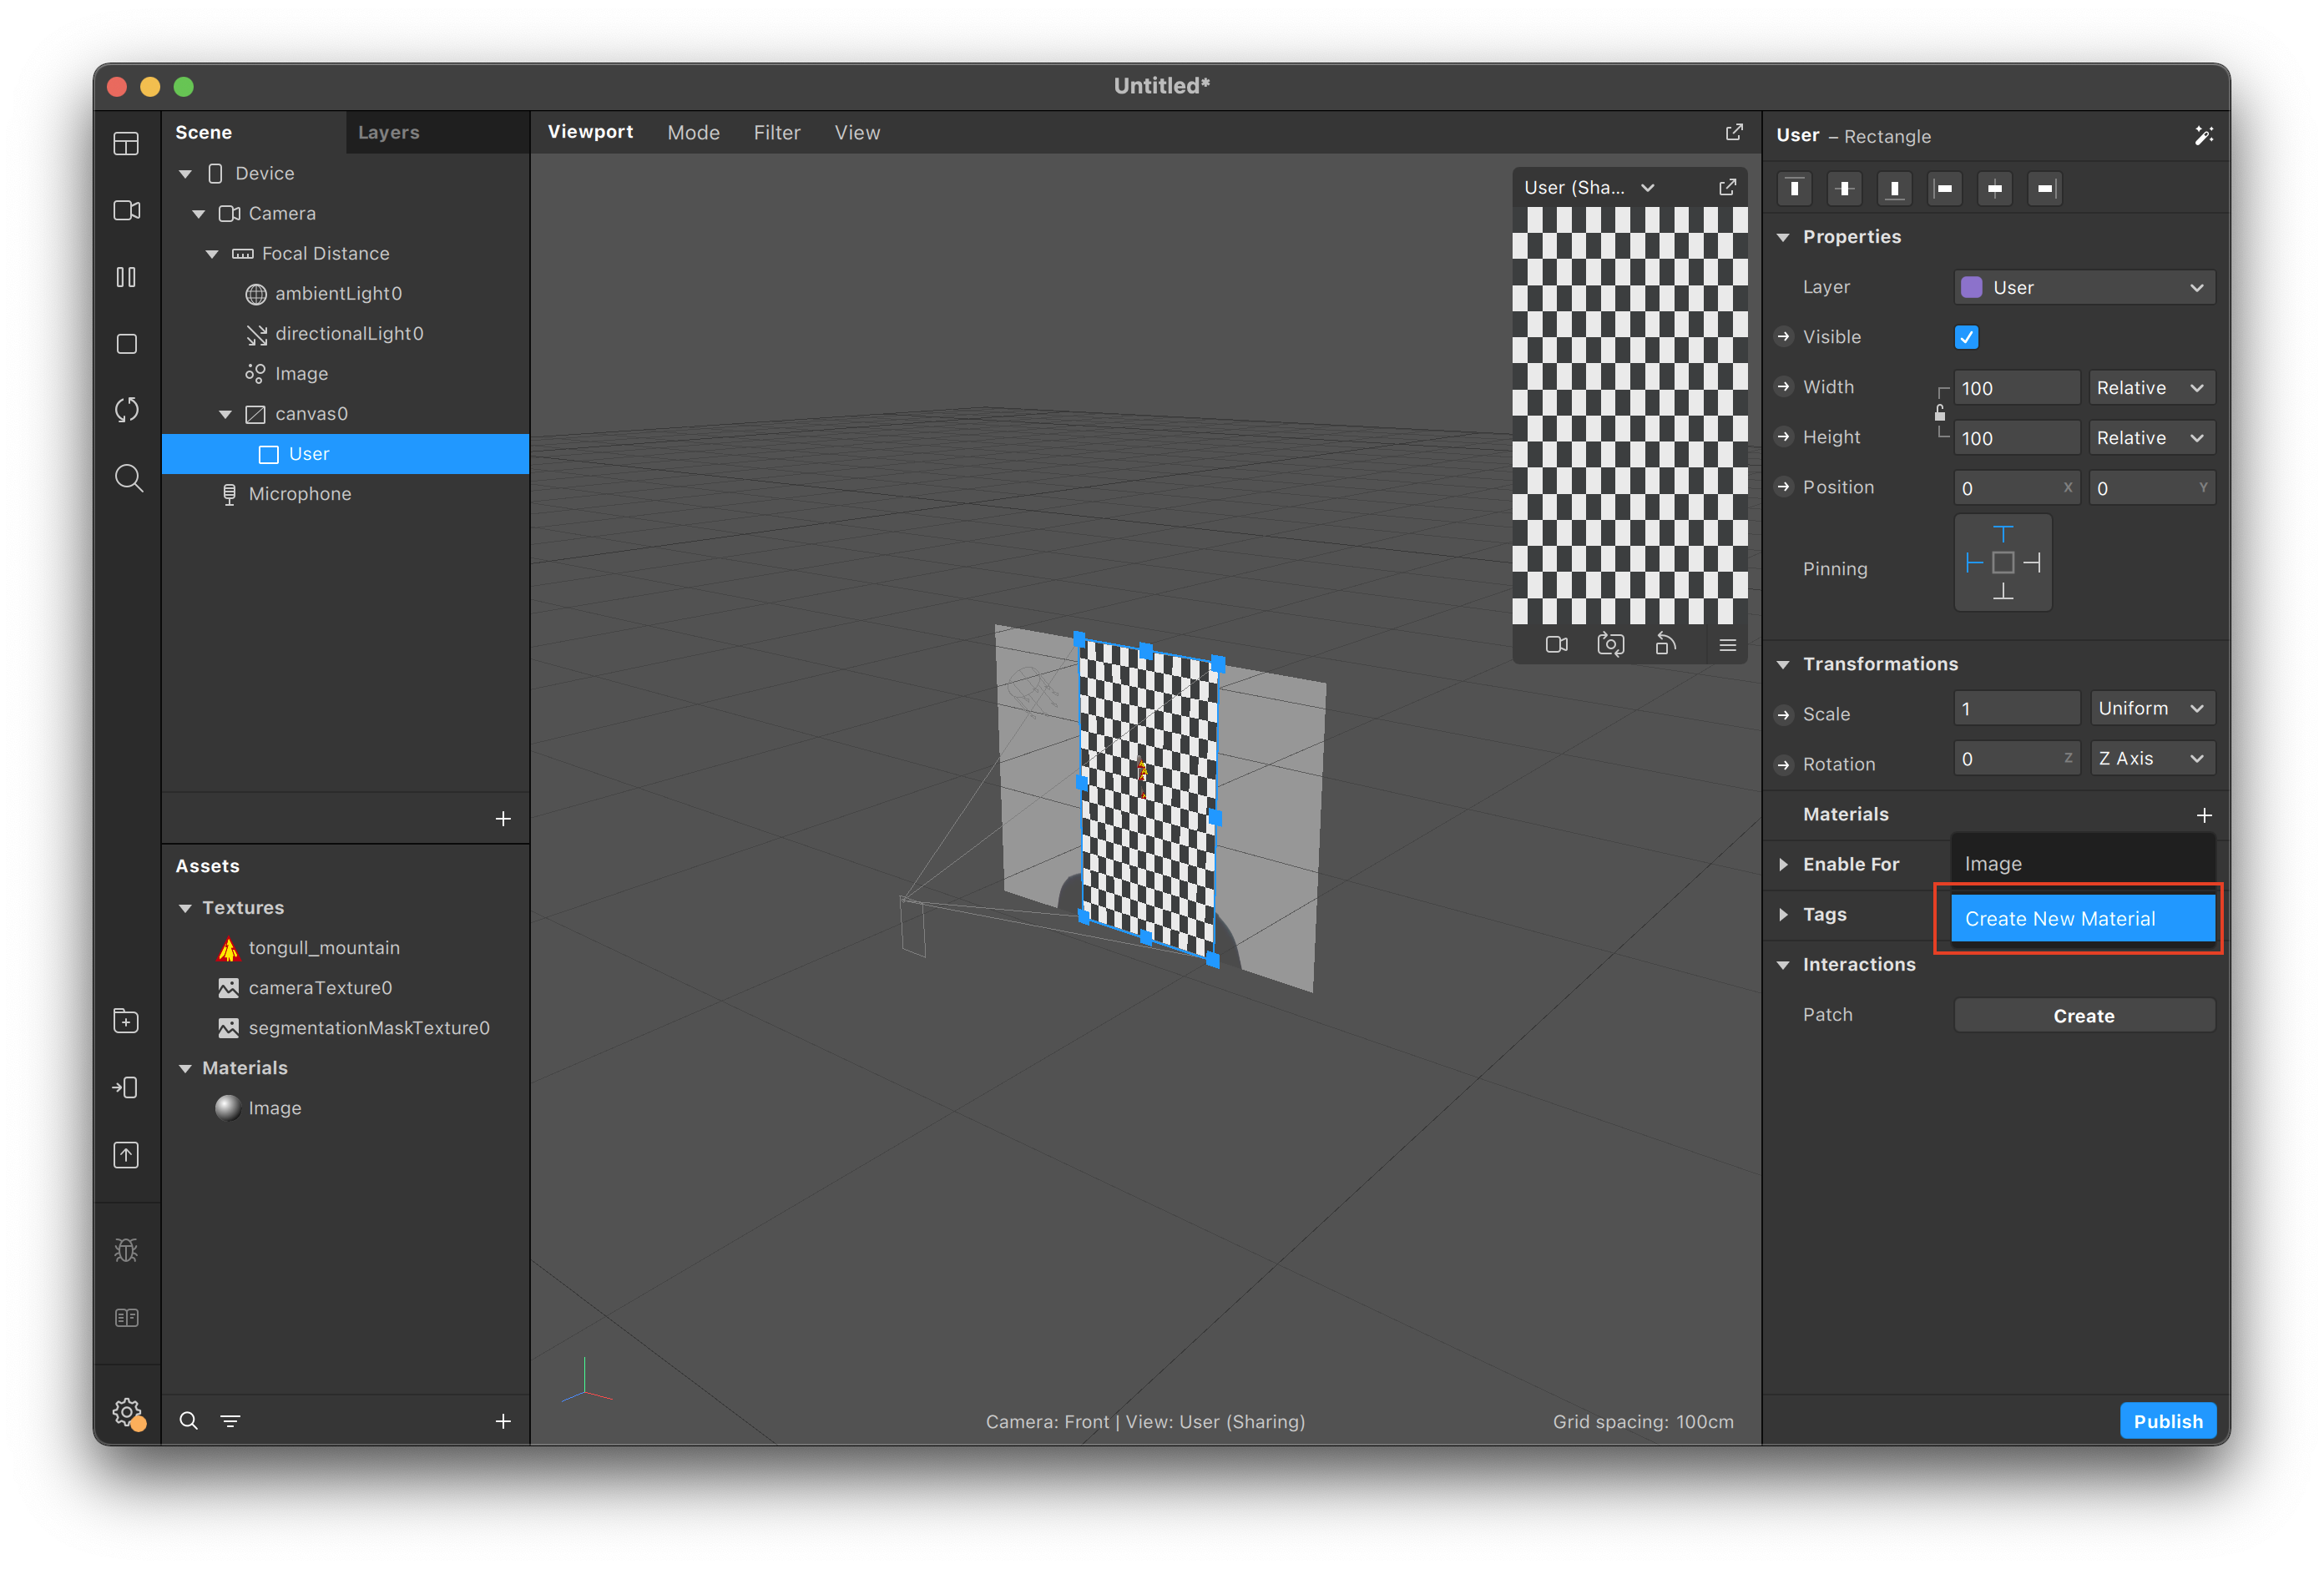This screenshot has width=2324, height=1569.
Task: Click the pause icon in left sidebar
Action: (127, 277)
